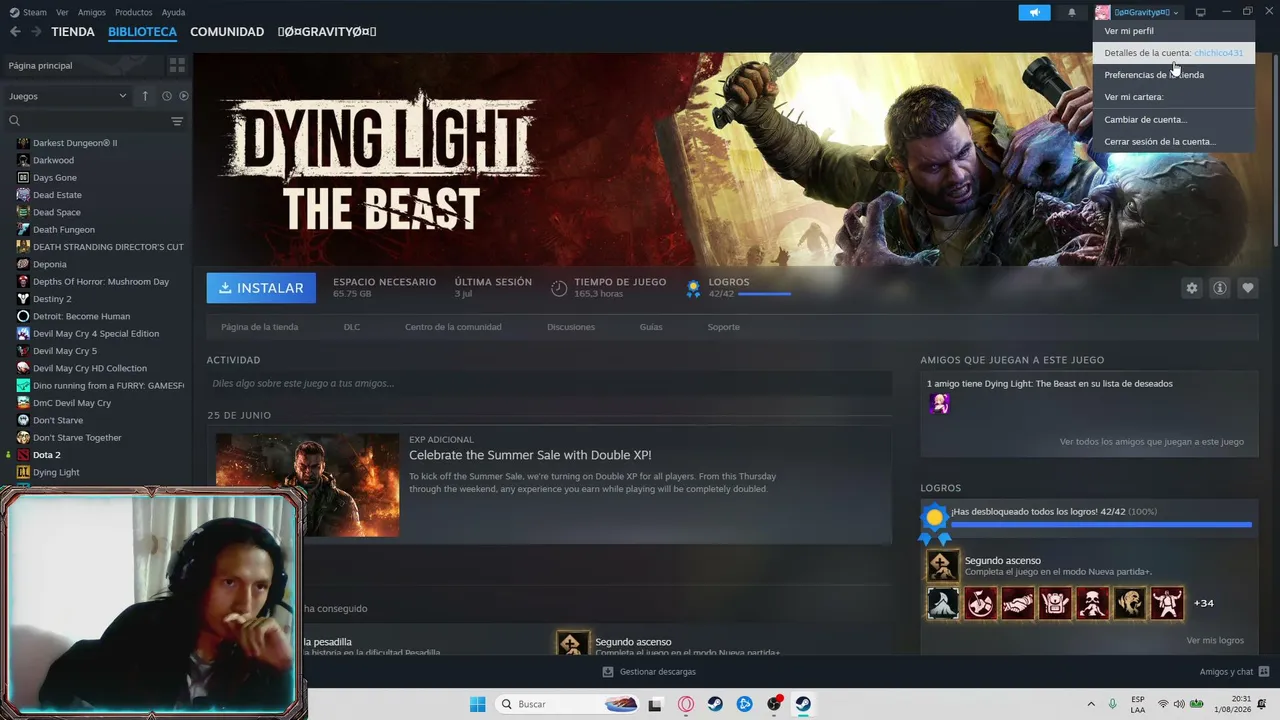Toggle the recent activity clock filter
The width and height of the screenshot is (1280, 720).
tap(167, 96)
